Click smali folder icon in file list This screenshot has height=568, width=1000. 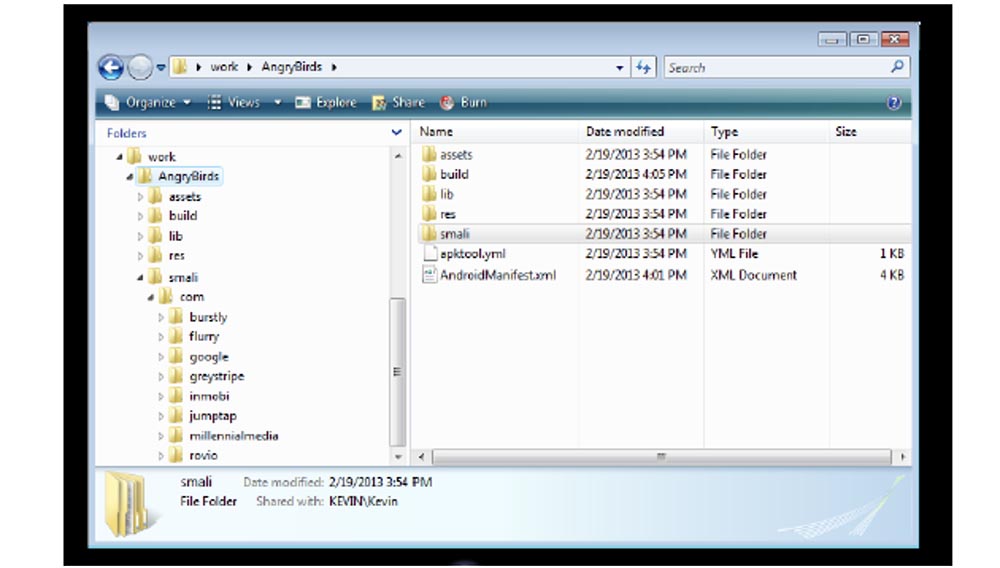(x=429, y=233)
